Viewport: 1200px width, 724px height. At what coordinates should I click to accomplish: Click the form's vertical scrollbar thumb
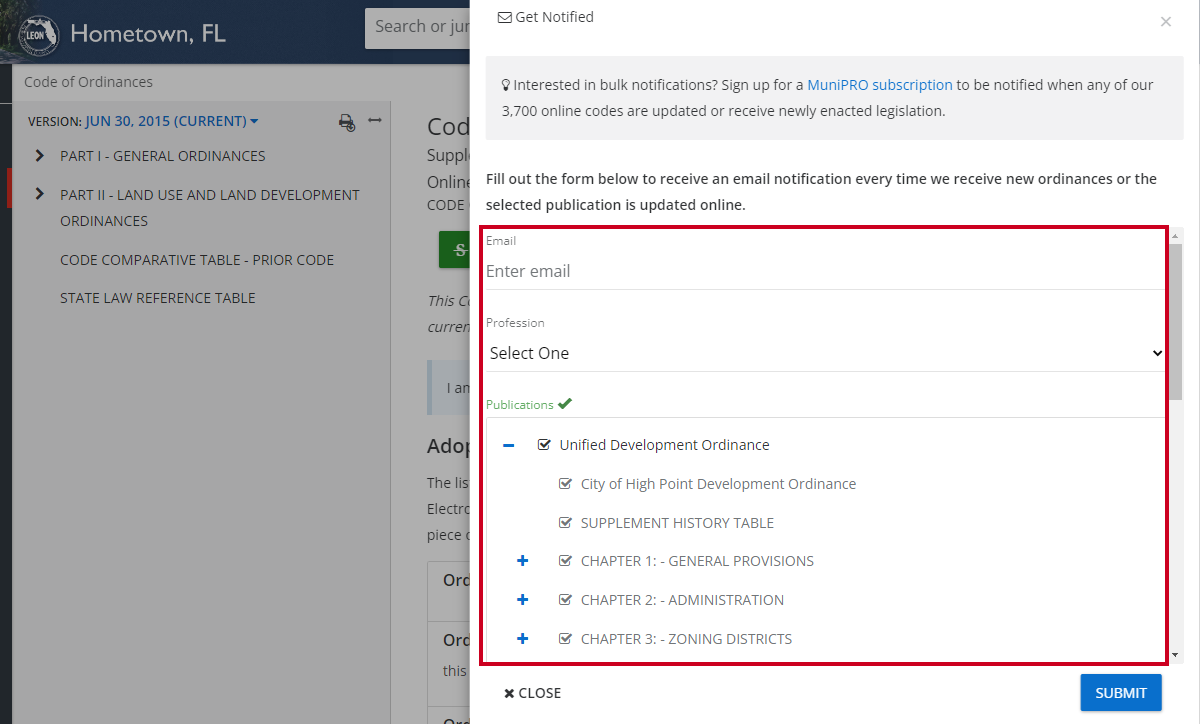(x=1175, y=322)
